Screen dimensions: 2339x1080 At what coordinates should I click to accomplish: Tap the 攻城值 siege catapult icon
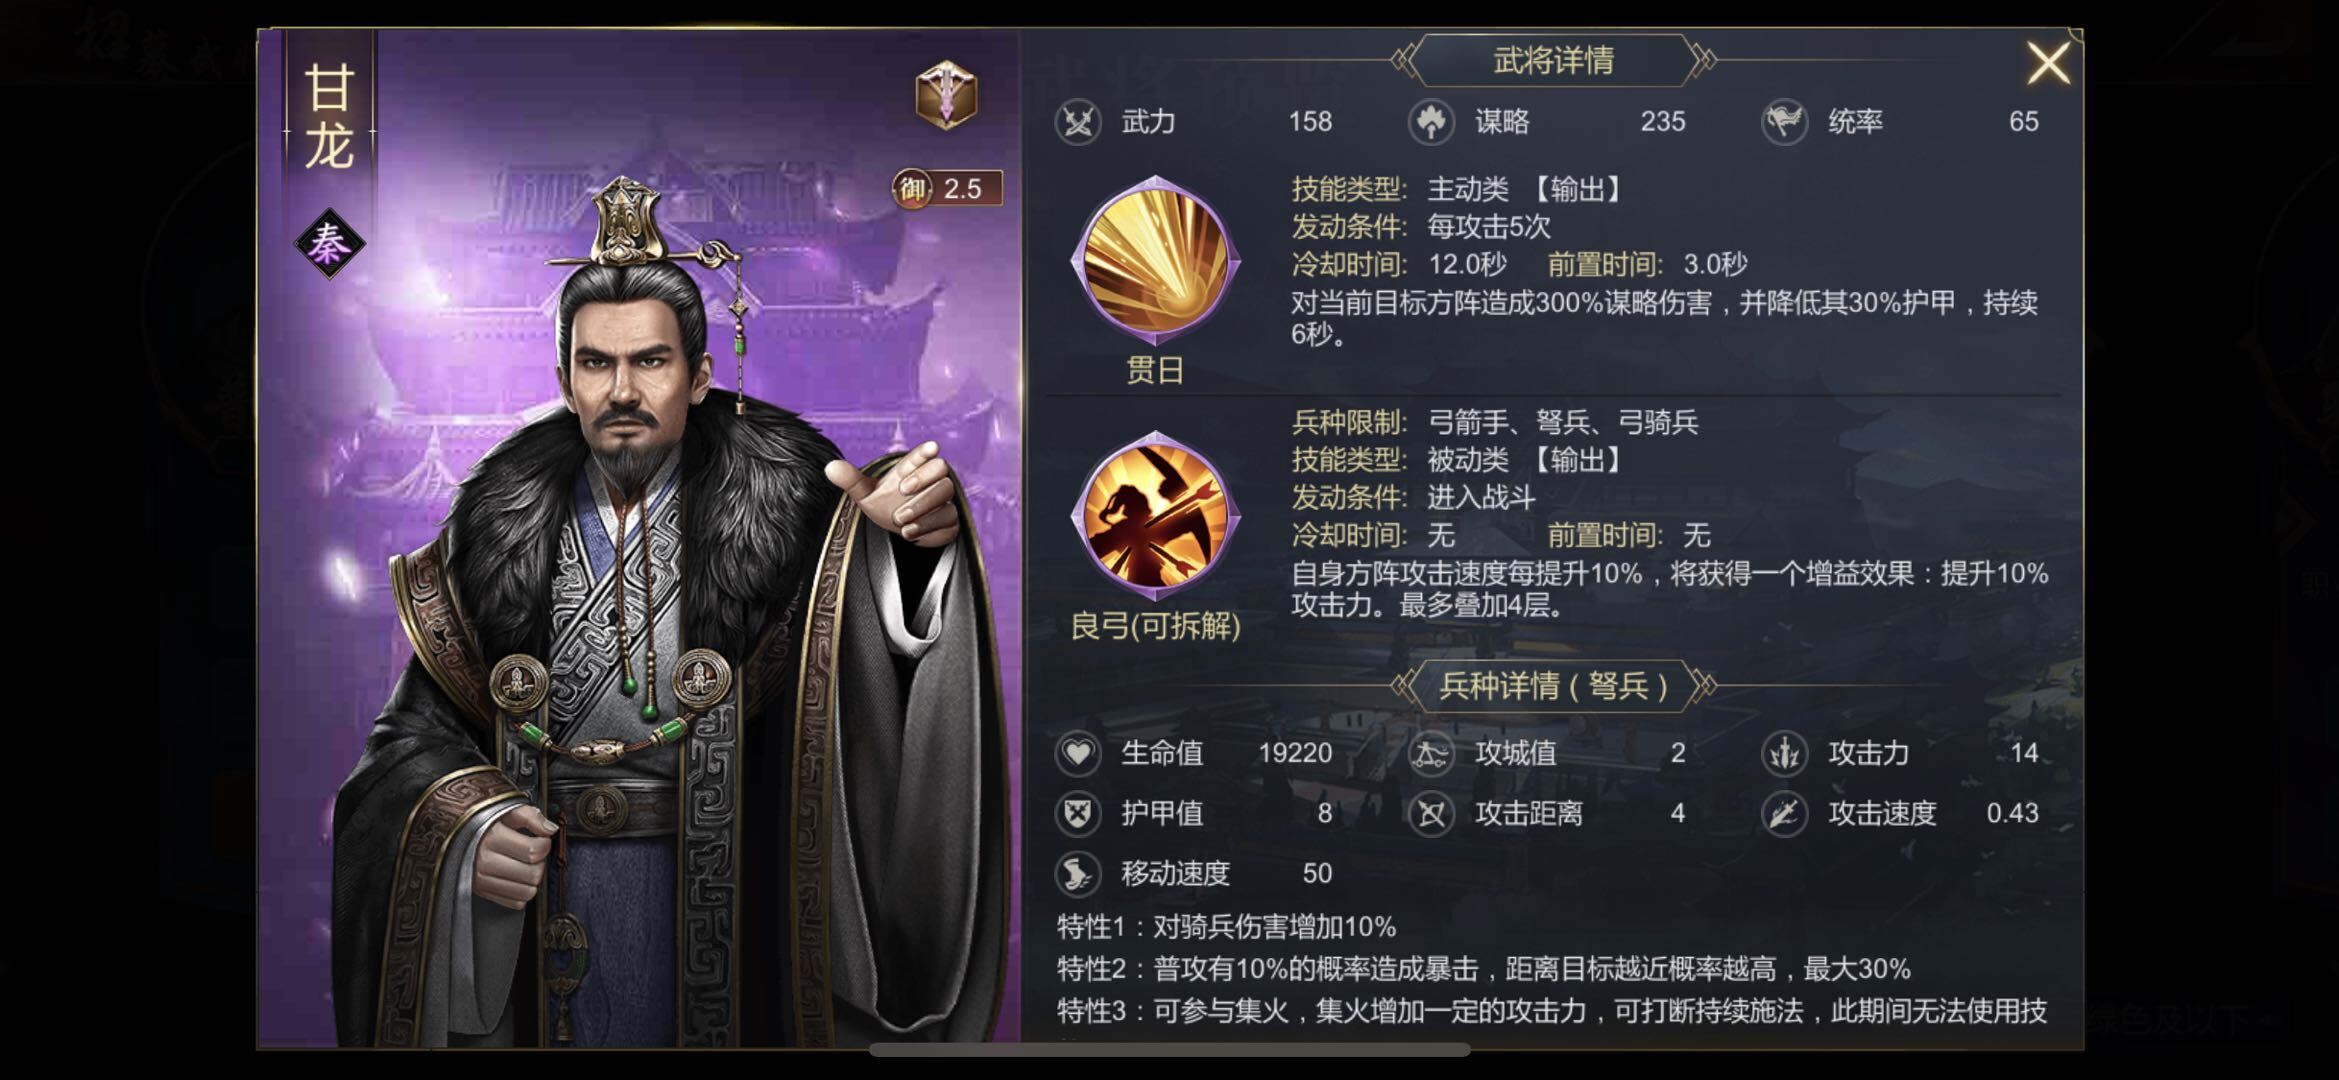1431,753
